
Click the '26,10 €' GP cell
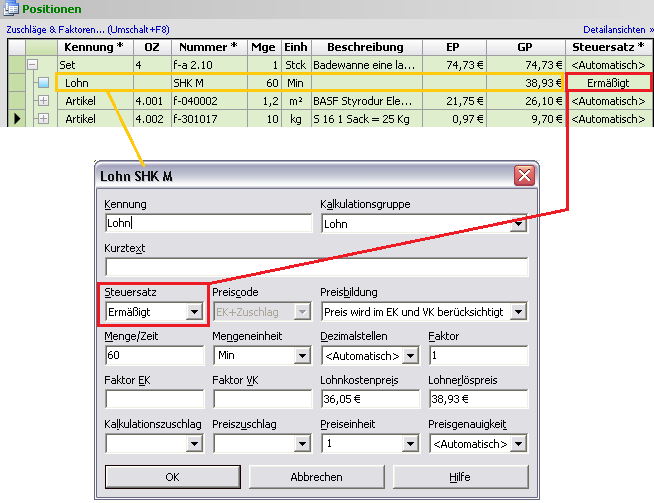526,101
